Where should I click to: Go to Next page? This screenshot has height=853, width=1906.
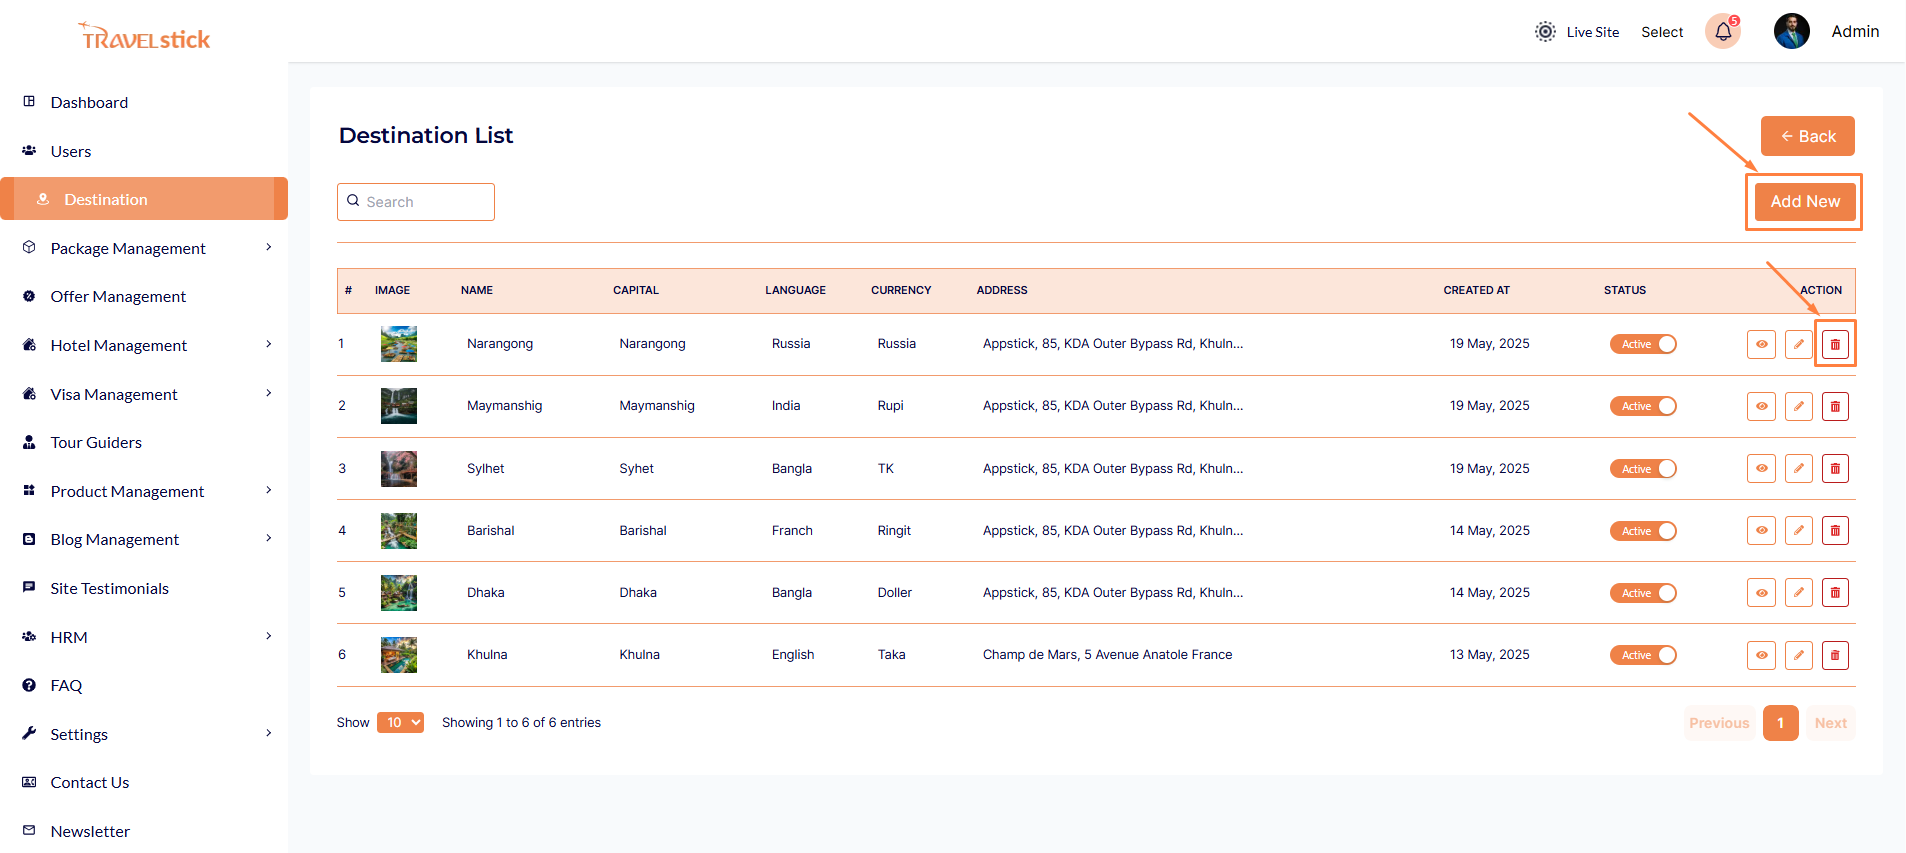(x=1830, y=723)
